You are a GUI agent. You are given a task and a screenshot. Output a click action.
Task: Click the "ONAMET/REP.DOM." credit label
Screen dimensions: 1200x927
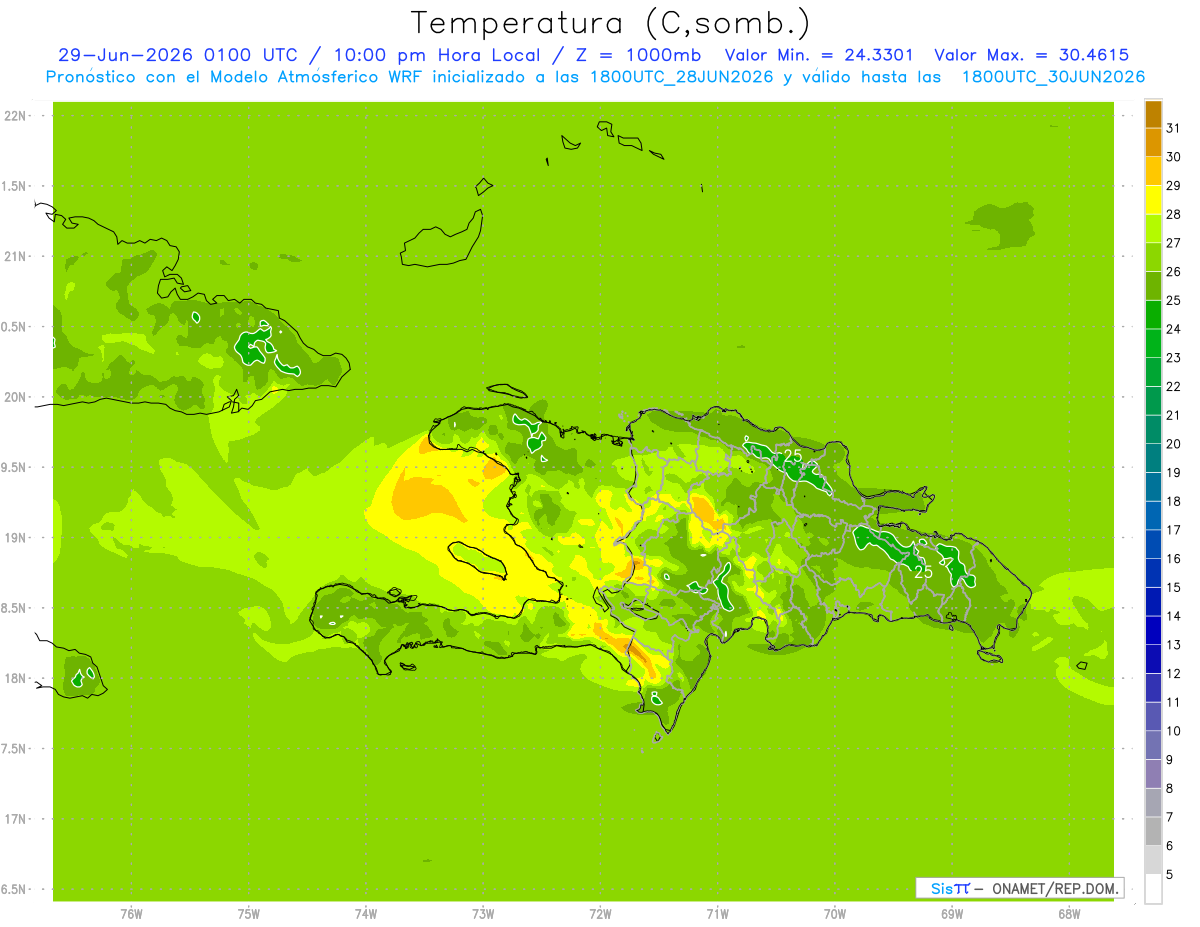(1056, 888)
